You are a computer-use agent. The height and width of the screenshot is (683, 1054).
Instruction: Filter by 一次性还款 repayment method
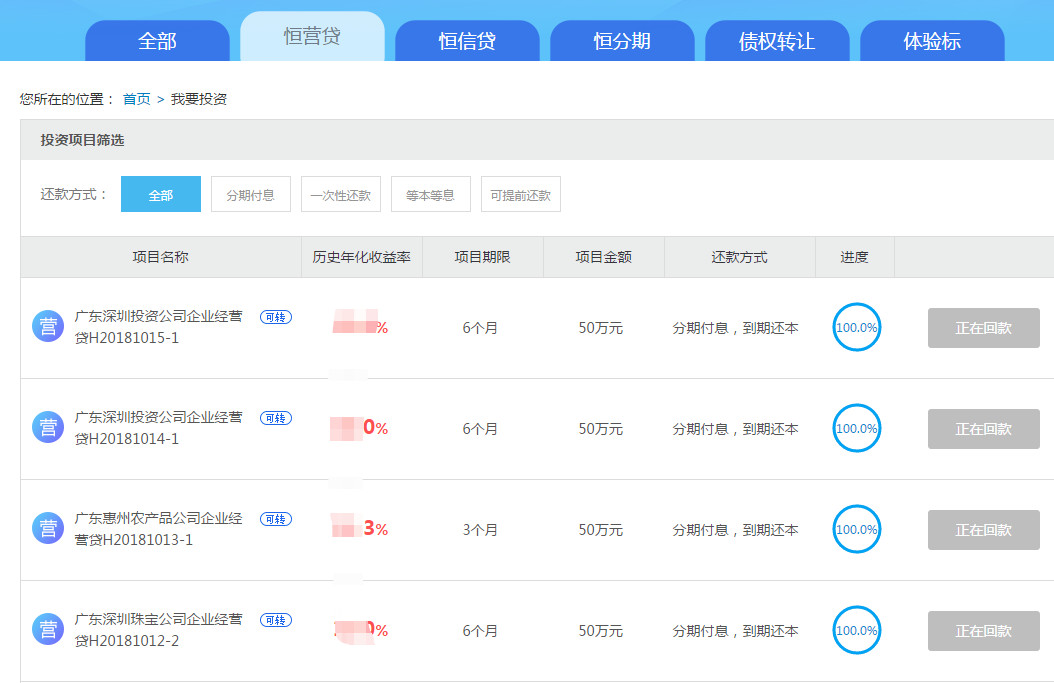click(x=340, y=195)
